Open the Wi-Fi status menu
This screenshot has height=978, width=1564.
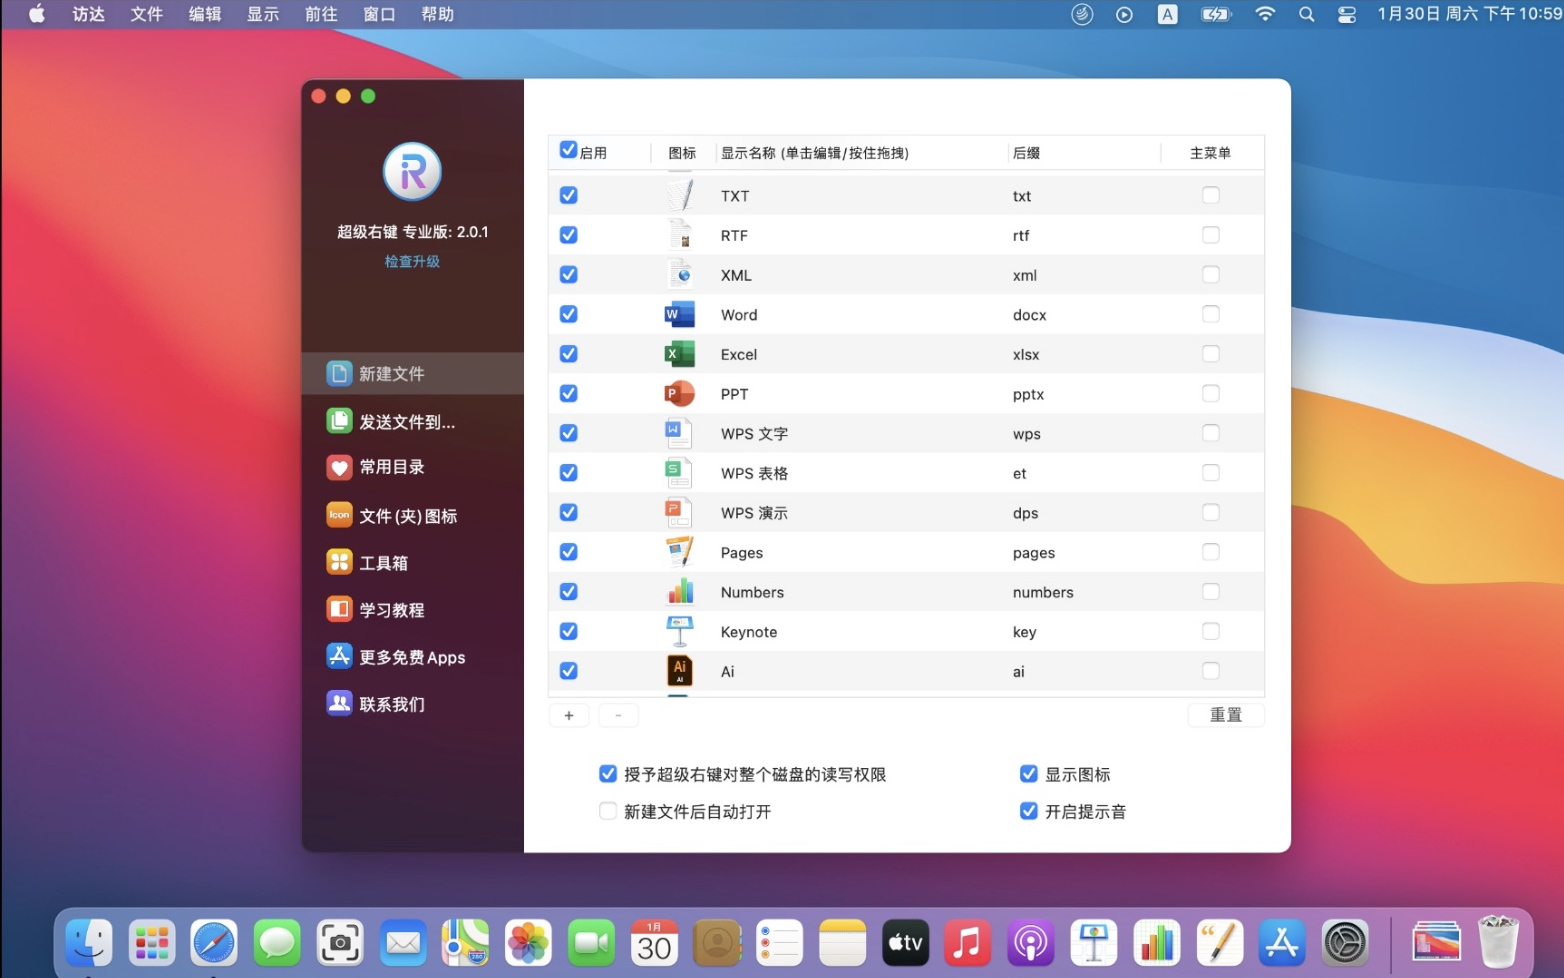pyautogui.click(x=1265, y=14)
